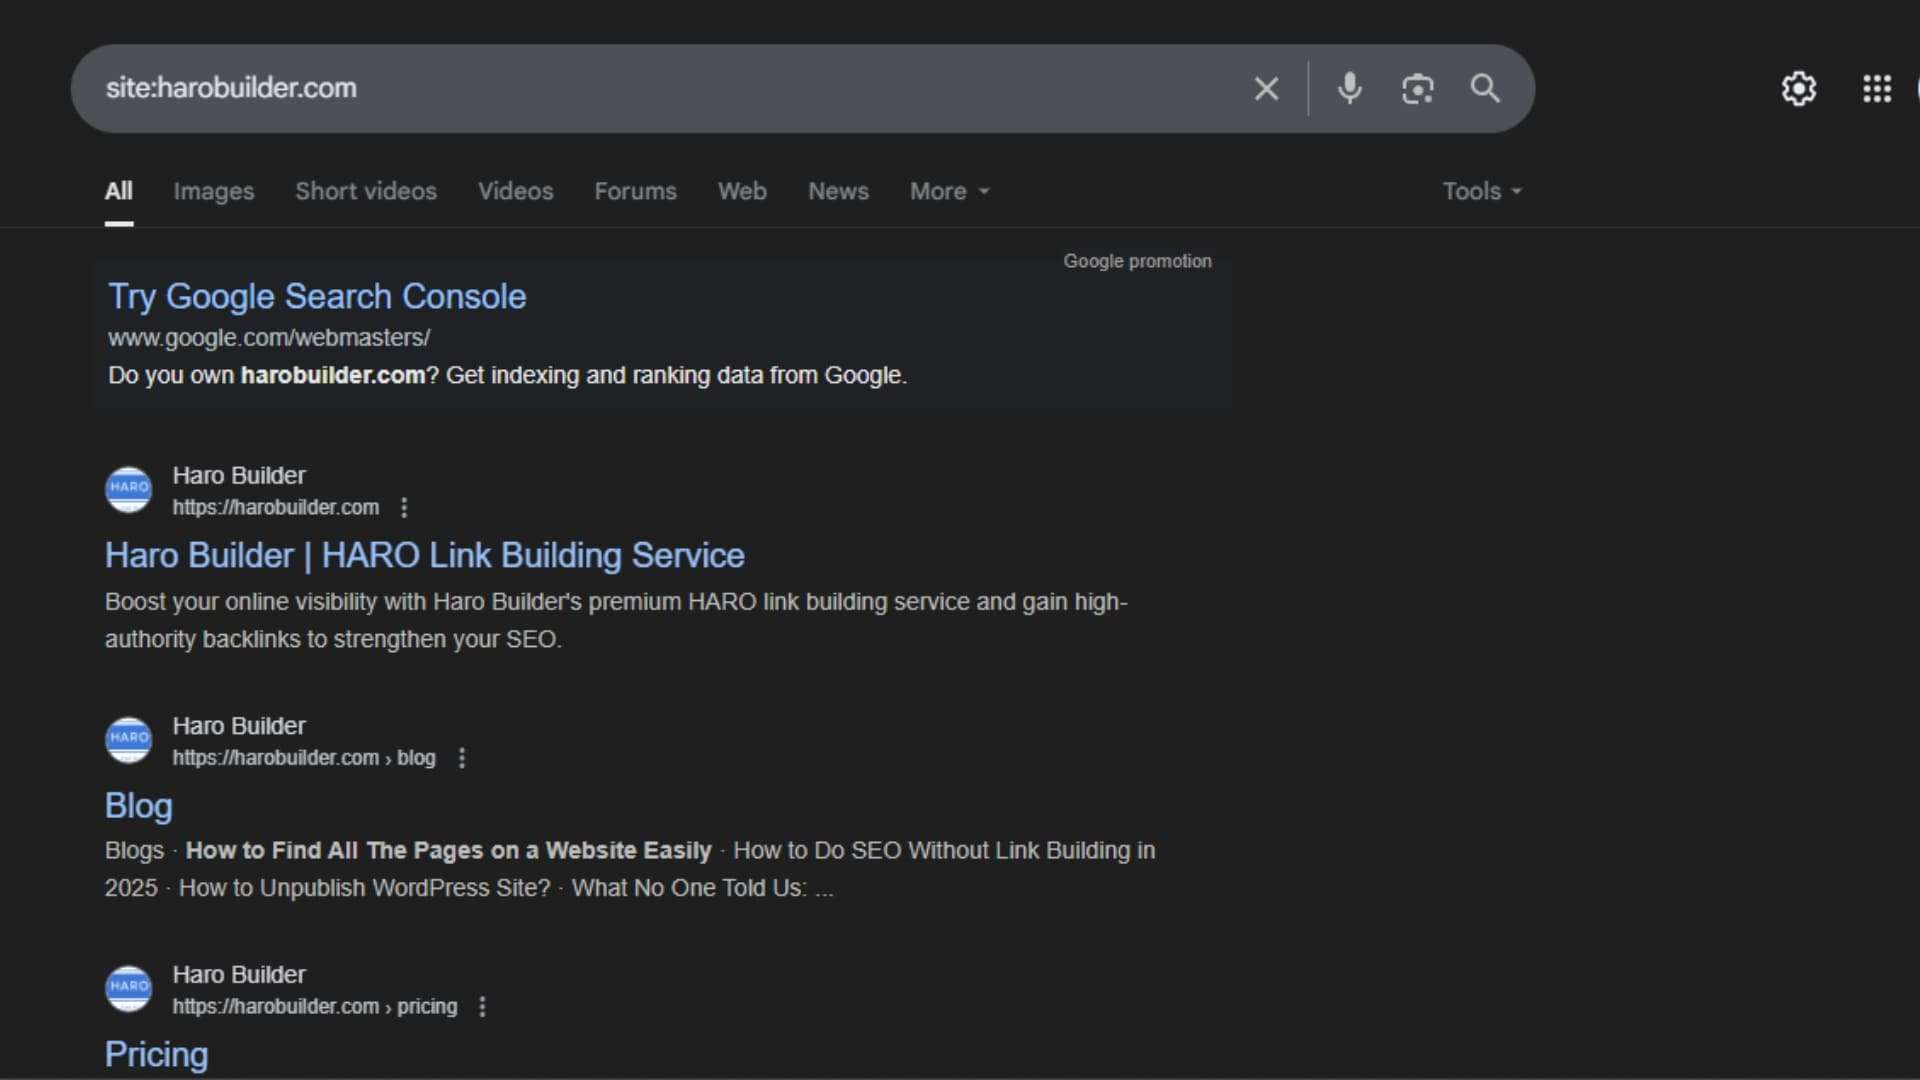Clear the search query with the X icon

(1266, 89)
